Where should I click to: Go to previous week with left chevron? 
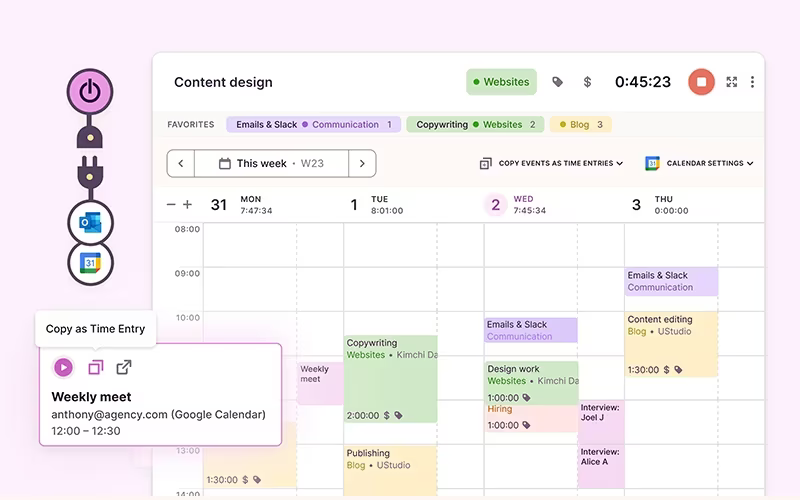(x=181, y=163)
